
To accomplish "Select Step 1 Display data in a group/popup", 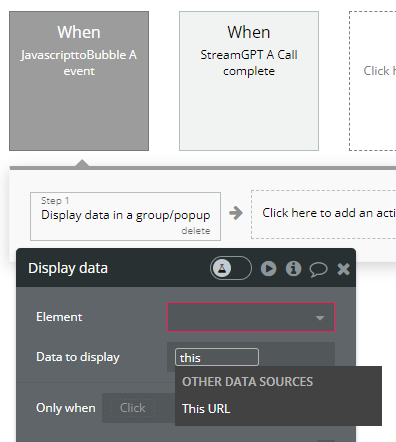I will (x=125, y=216).
